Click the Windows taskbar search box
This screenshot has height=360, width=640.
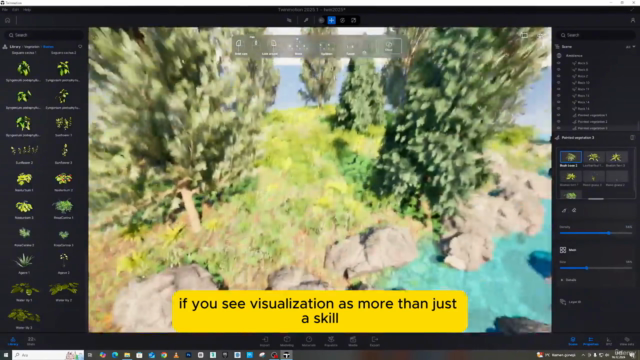48,355
